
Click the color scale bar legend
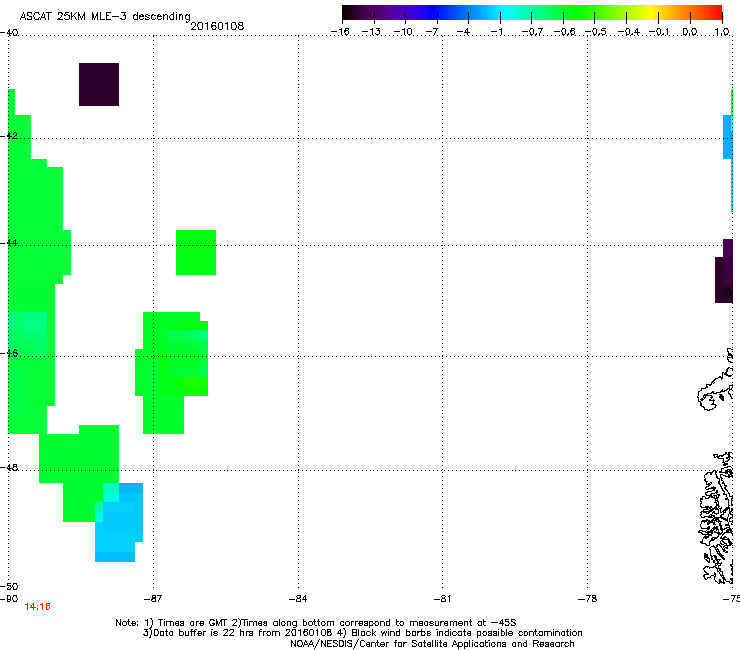tap(532, 13)
